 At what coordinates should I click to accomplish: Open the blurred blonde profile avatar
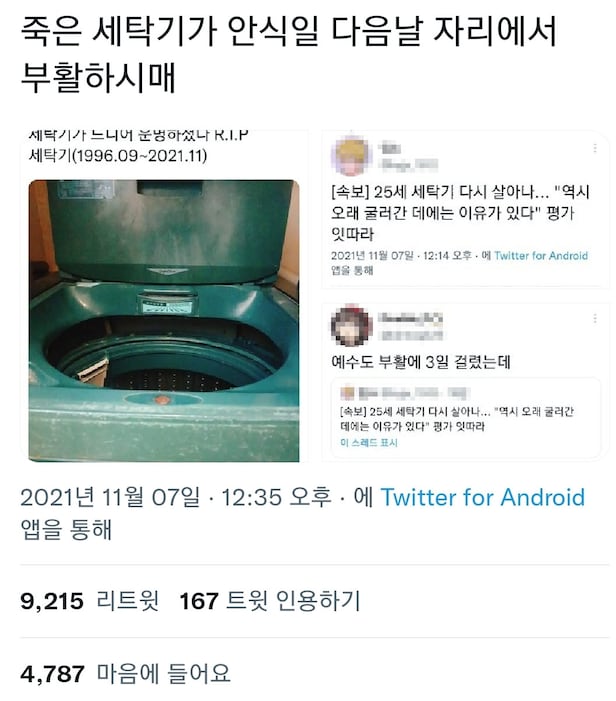pos(352,156)
